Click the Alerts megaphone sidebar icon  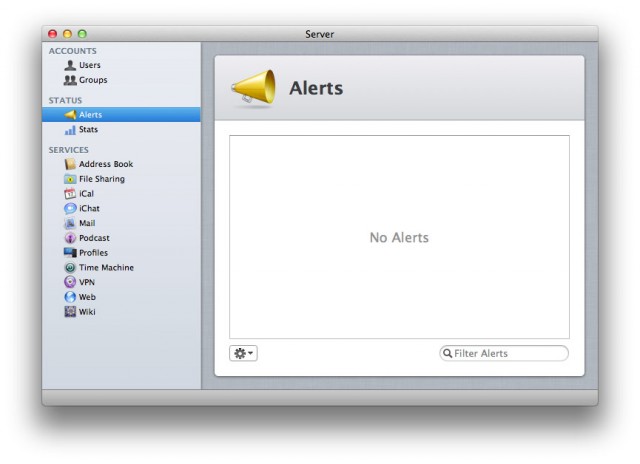pos(70,115)
